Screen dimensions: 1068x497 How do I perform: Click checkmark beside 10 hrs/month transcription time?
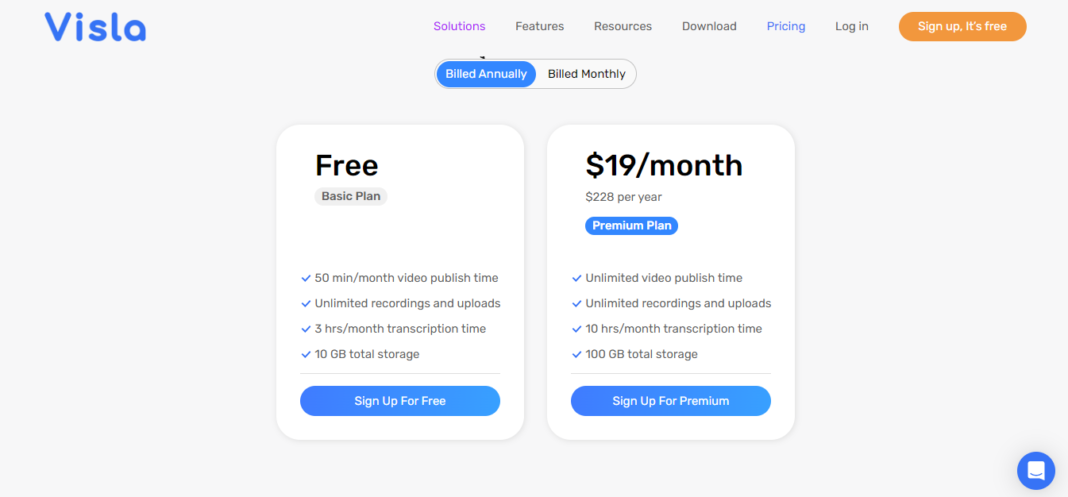coord(577,329)
